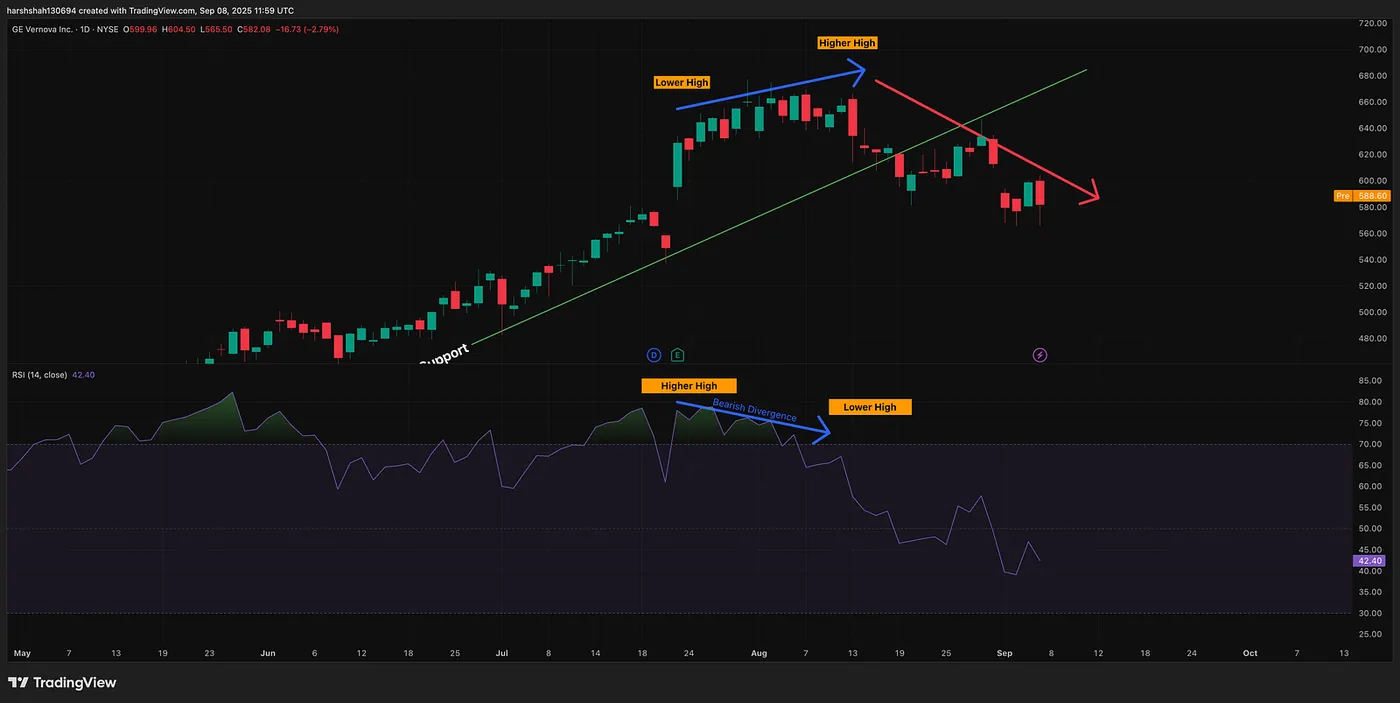Click the purple lightning bolt event marker
The image size is (1400, 703).
[x=1040, y=355]
